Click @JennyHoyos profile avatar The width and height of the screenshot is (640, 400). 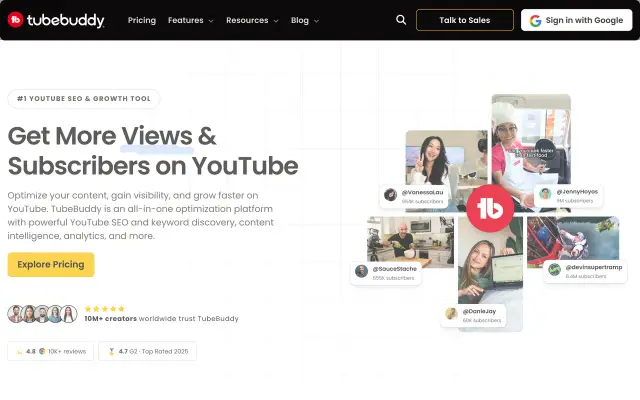click(545, 194)
